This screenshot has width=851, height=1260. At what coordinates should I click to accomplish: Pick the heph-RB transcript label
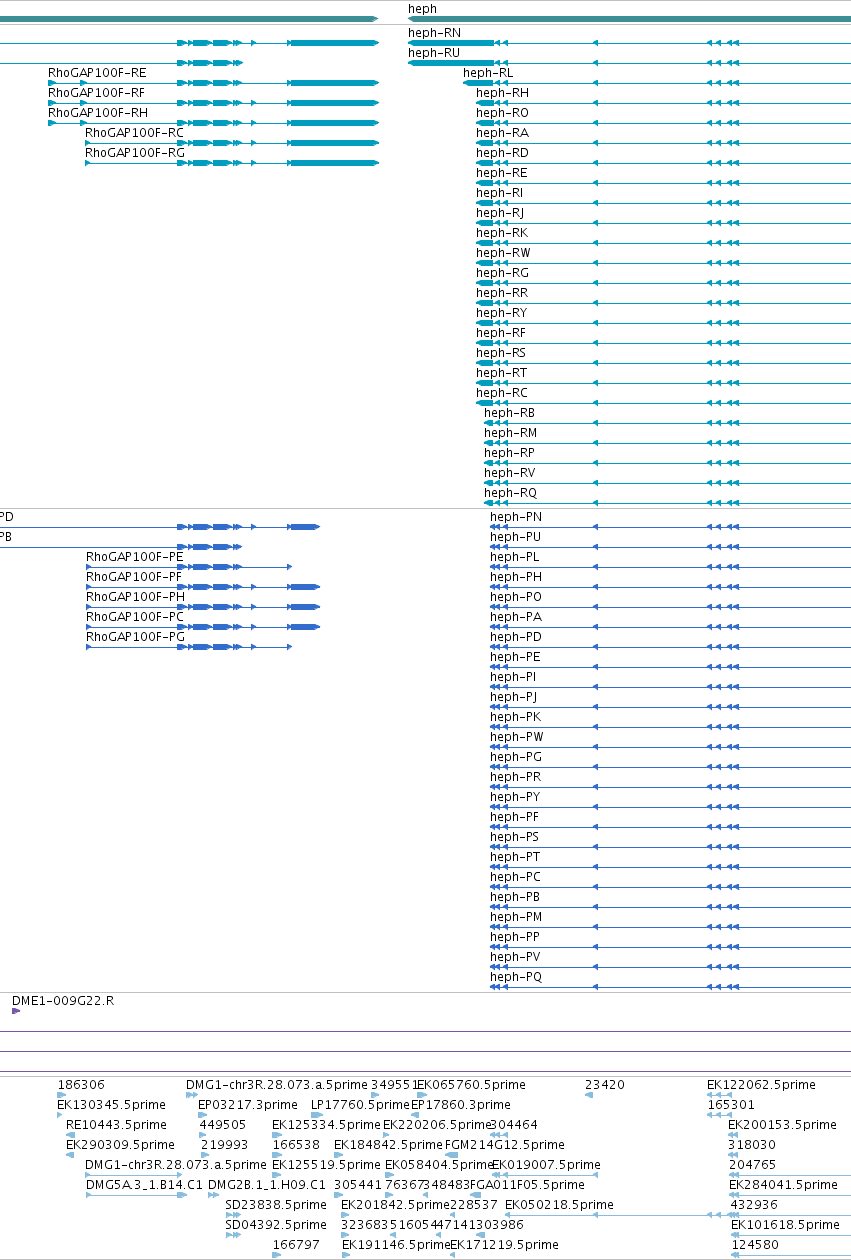[509, 413]
